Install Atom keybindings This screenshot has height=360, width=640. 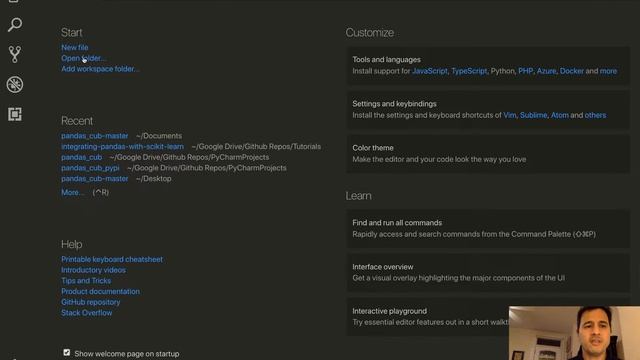point(560,115)
